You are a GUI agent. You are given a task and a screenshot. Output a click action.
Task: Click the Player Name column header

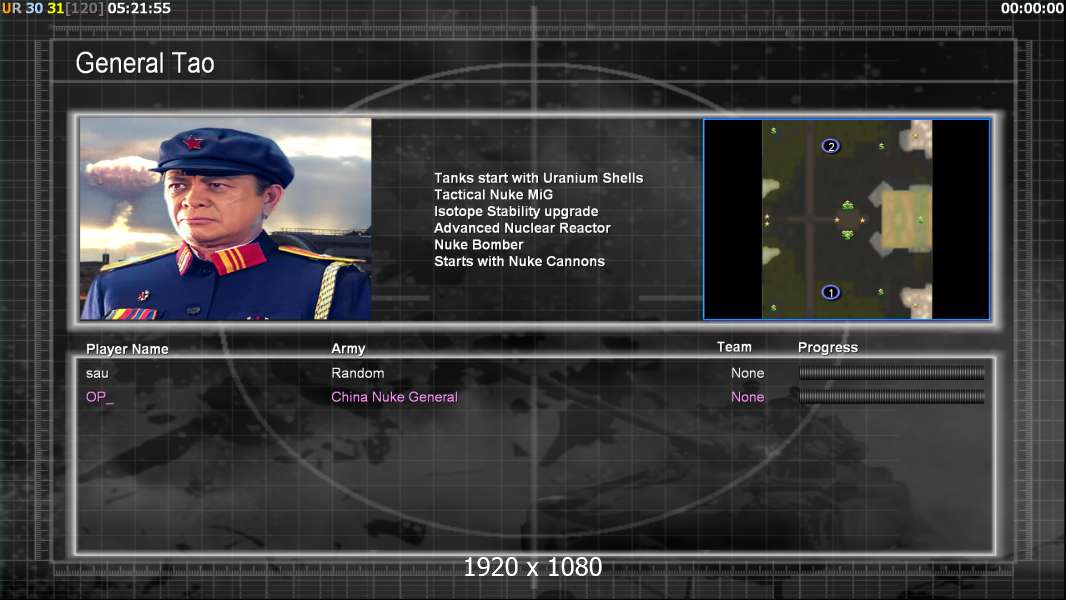coord(127,349)
